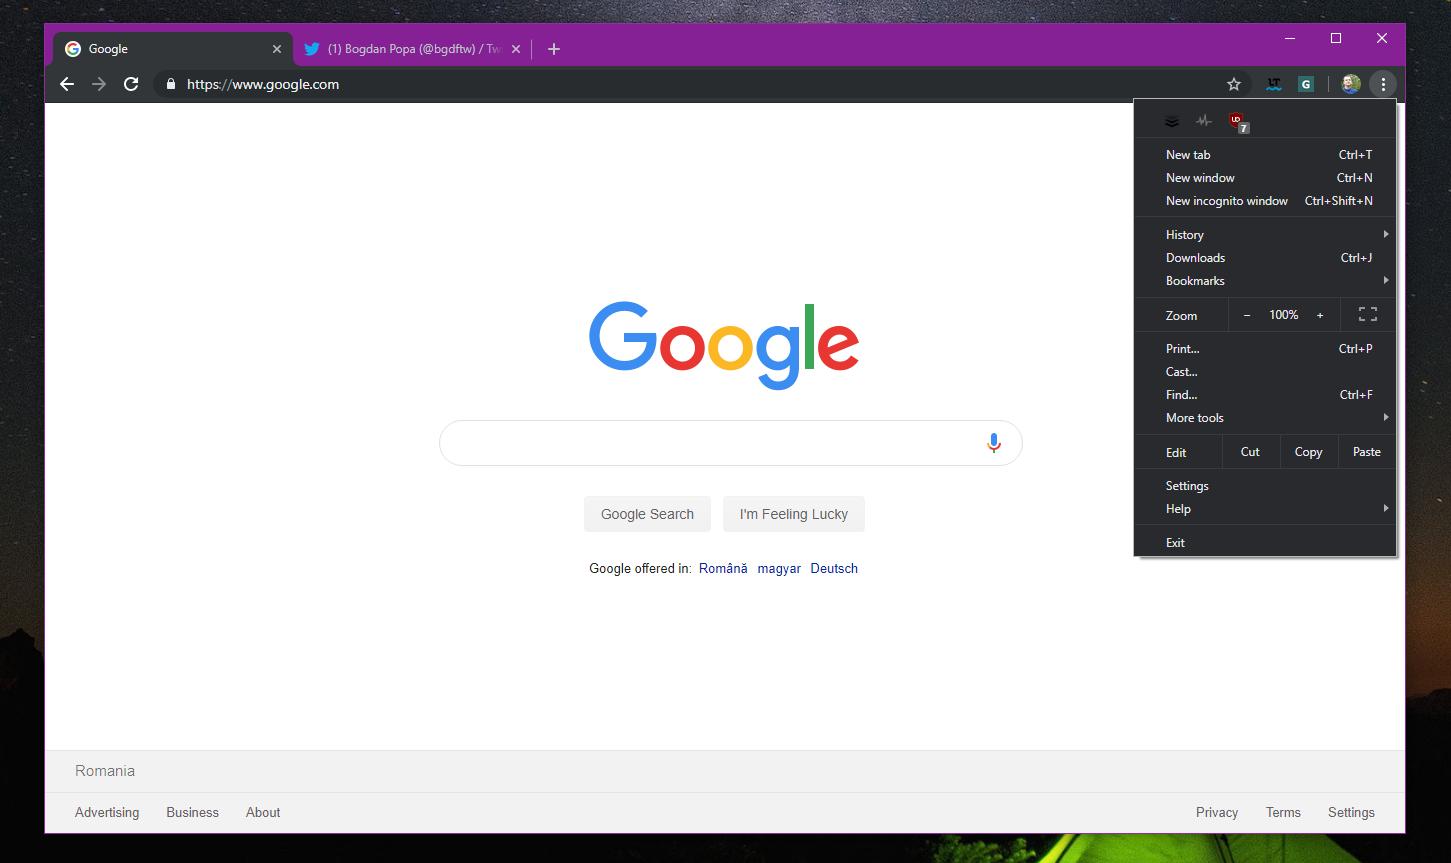
Task: Click the three-dot Chrome menu button
Action: (1383, 85)
